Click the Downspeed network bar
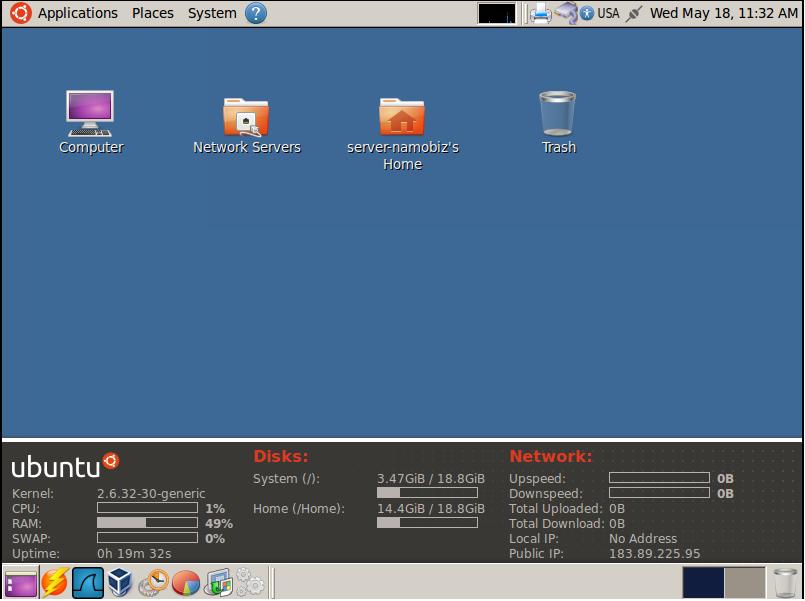 click(659, 493)
